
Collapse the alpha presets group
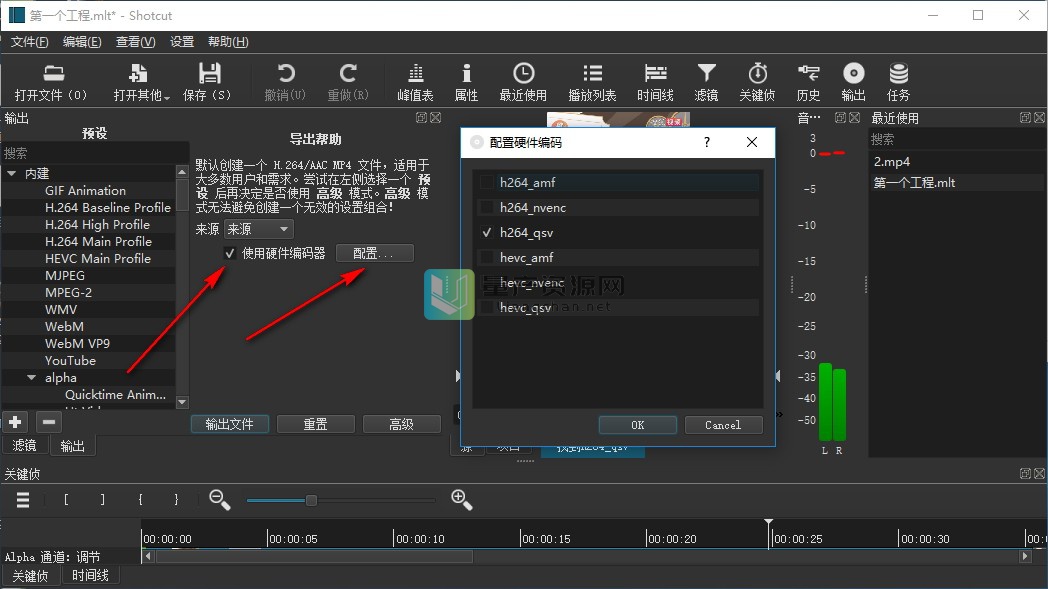pyautogui.click(x=31, y=378)
